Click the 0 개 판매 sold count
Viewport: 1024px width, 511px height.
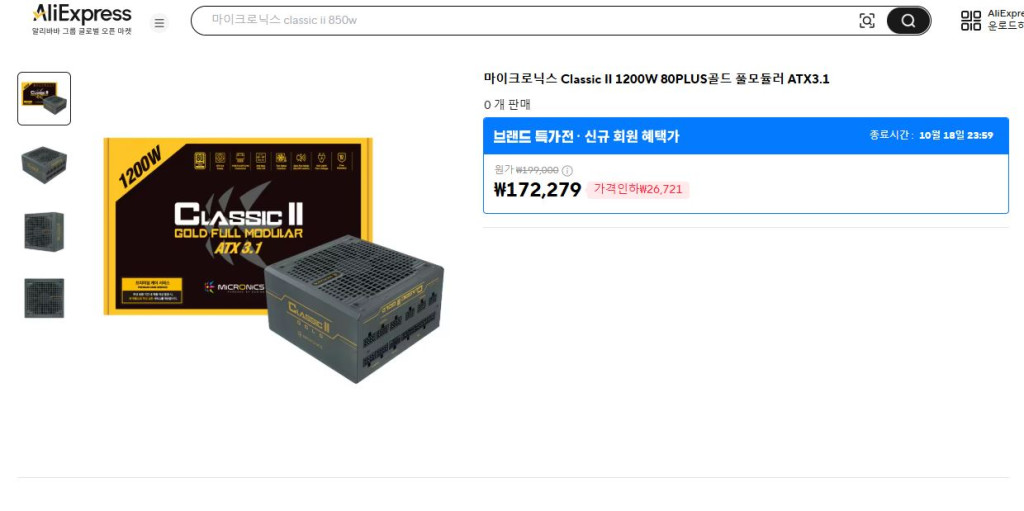(507, 105)
